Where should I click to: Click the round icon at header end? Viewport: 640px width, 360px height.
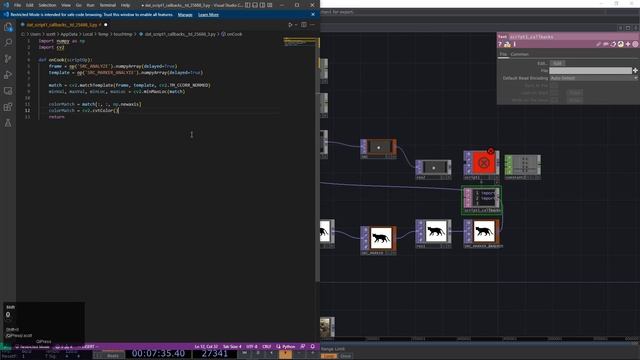pyautogui.click(x=635, y=44)
